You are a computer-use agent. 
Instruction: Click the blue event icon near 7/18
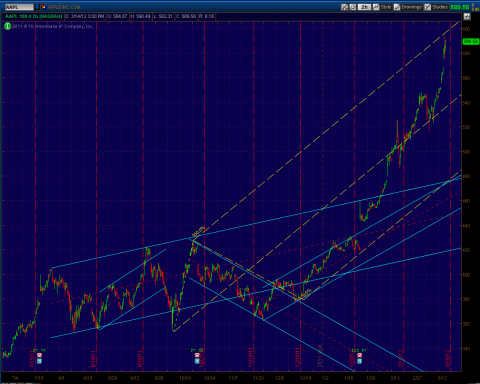click(39, 361)
